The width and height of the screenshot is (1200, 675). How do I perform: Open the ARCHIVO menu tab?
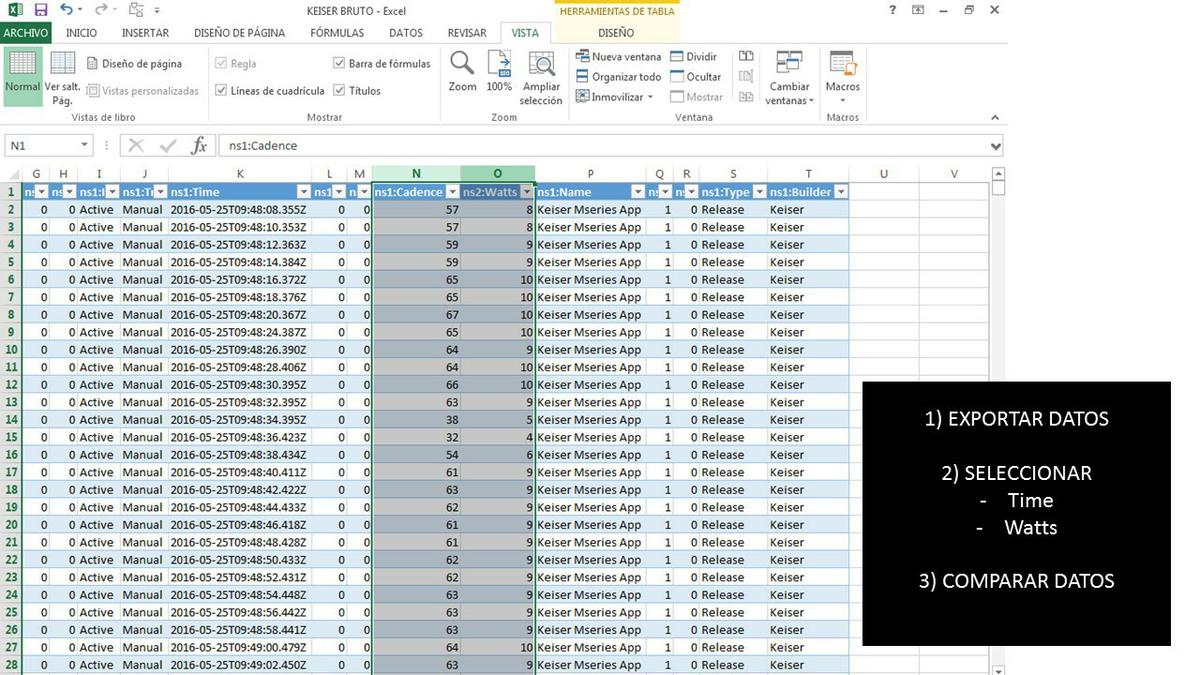point(25,33)
